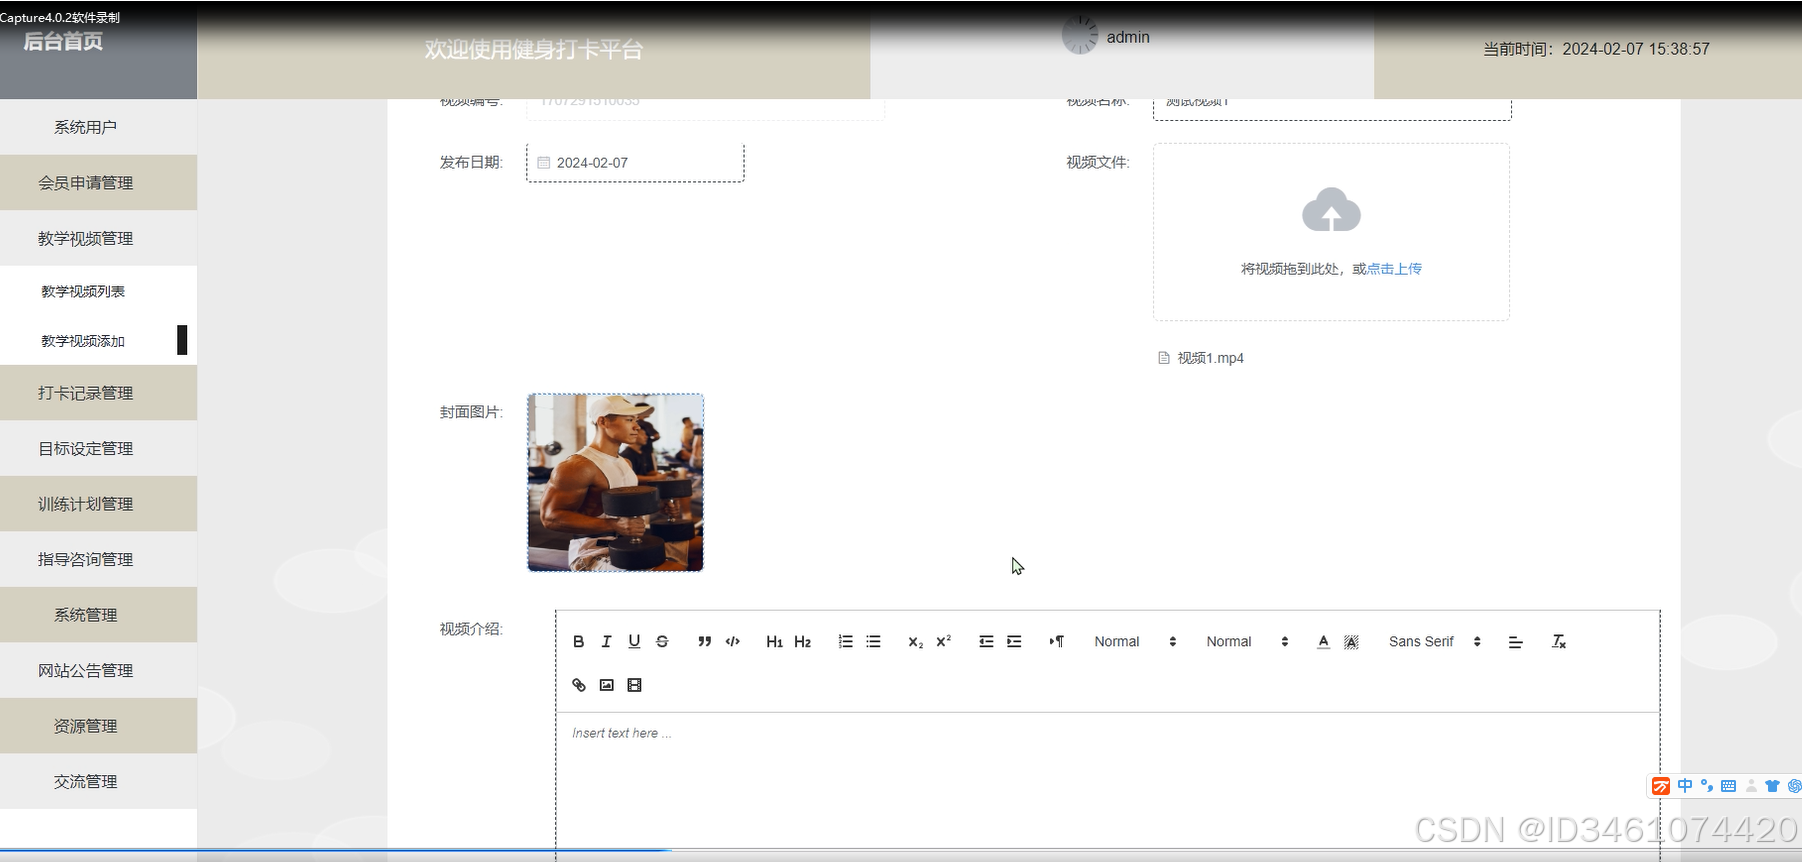Click the 欢迎使用健身打卡平台 header title
Screen dimensions: 1802x862
[x=534, y=50]
